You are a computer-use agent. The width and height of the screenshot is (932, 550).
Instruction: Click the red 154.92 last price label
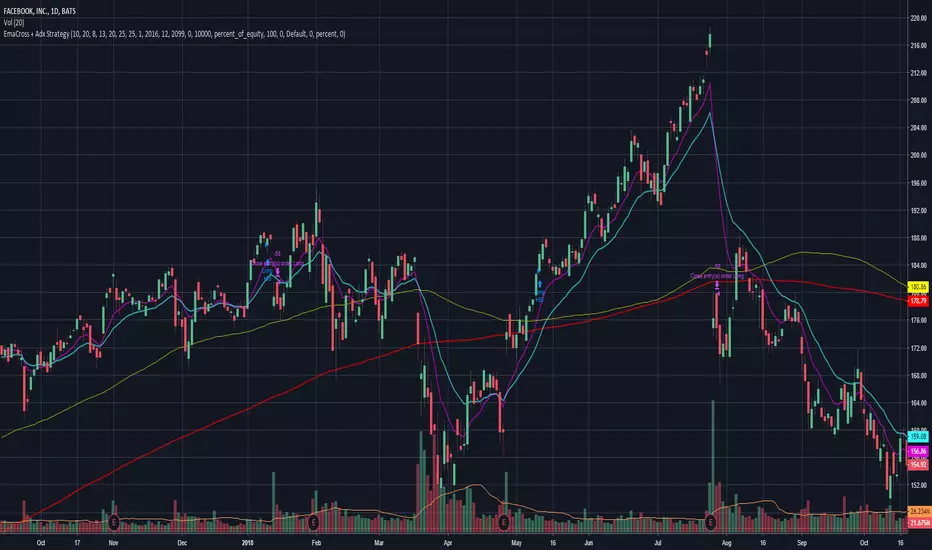tap(918, 464)
